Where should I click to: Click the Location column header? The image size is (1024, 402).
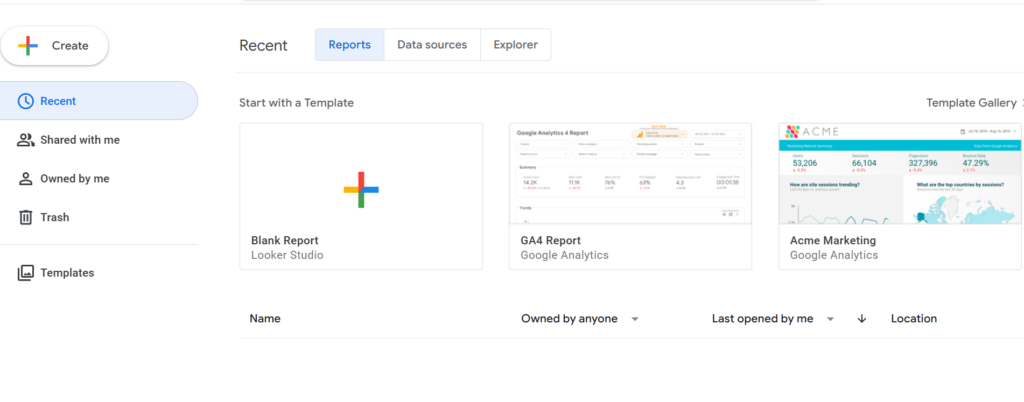tap(914, 318)
